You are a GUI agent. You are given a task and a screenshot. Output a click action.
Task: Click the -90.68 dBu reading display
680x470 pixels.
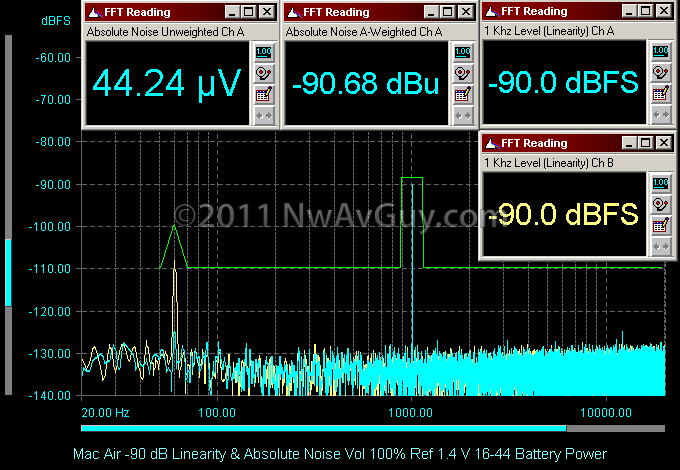pyautogui.click(x=366, y=83)
